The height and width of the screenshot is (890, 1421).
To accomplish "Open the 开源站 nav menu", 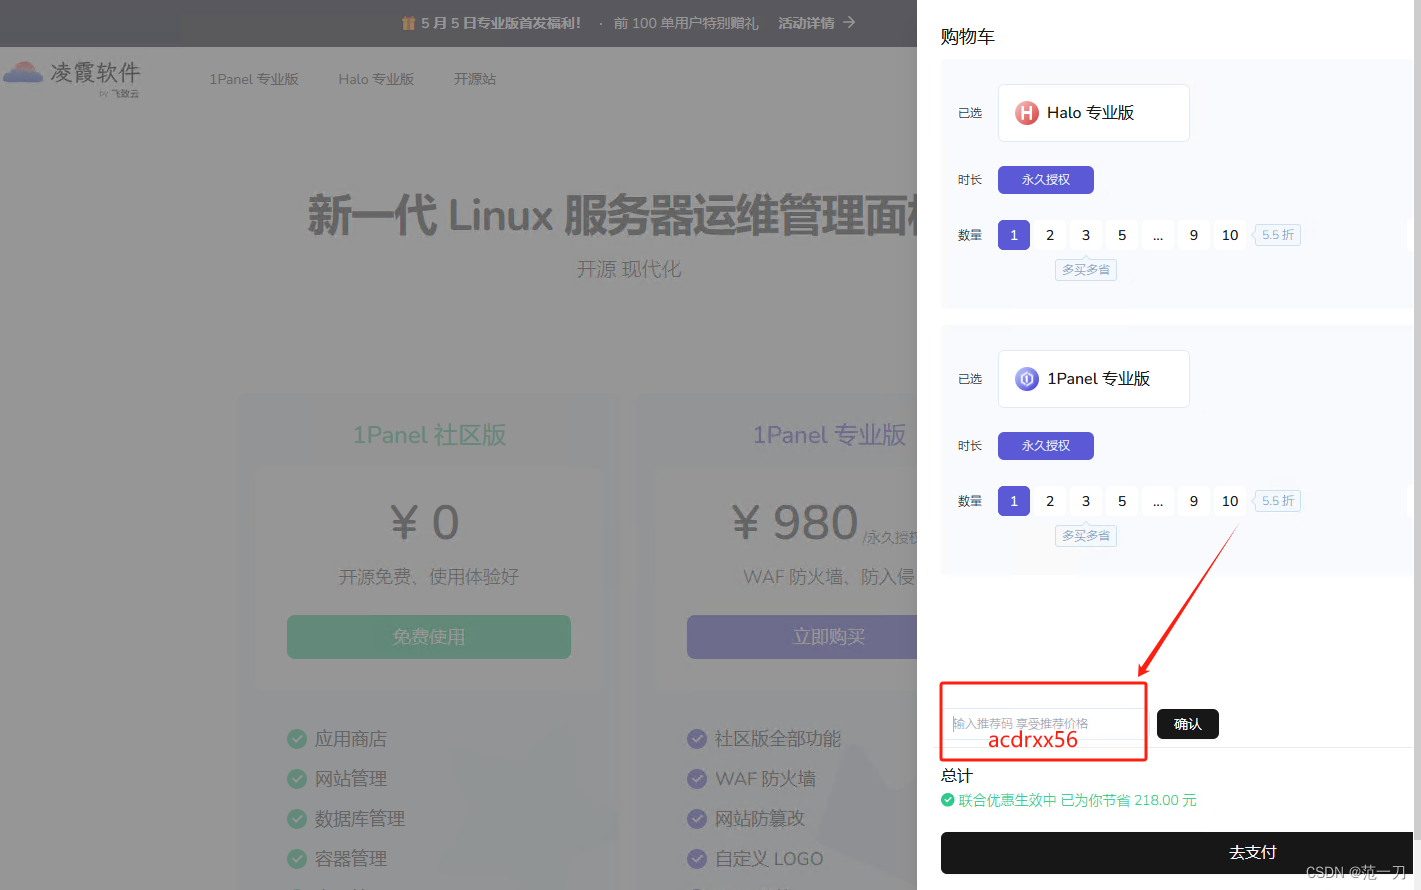I will pos(475,79).
